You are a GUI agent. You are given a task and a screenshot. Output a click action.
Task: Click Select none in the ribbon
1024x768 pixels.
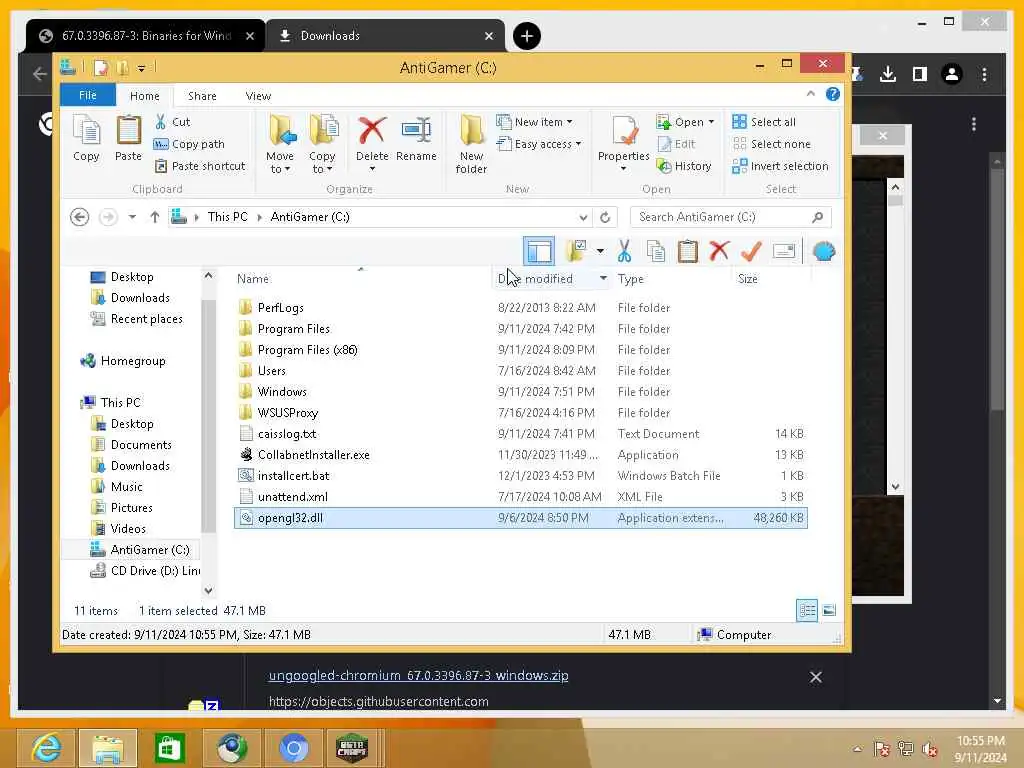click(x=771, y=144)
